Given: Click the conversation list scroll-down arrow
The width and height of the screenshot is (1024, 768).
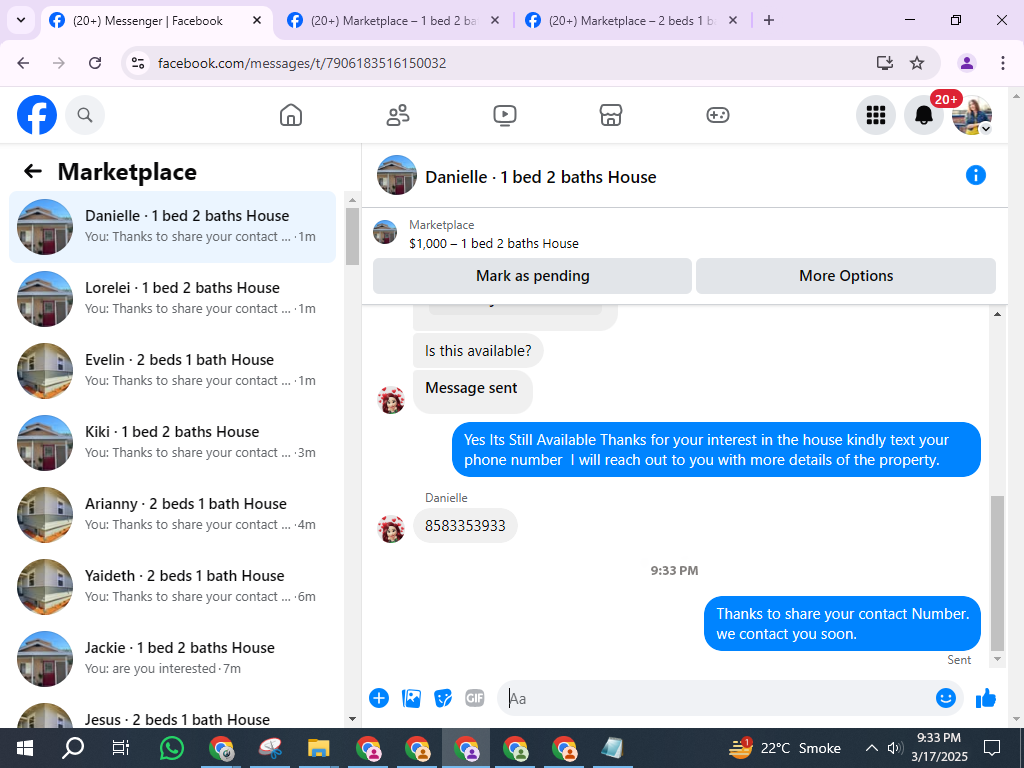Looking at the screenshot, I should pyautogui.click(x=352, y=719).
